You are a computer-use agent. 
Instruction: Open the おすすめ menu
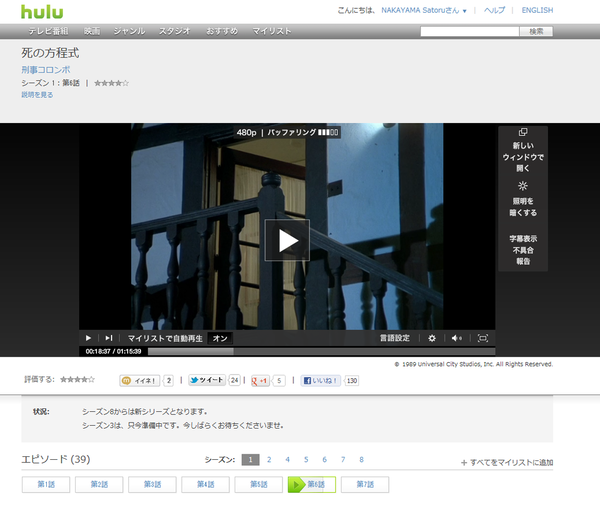222,31
